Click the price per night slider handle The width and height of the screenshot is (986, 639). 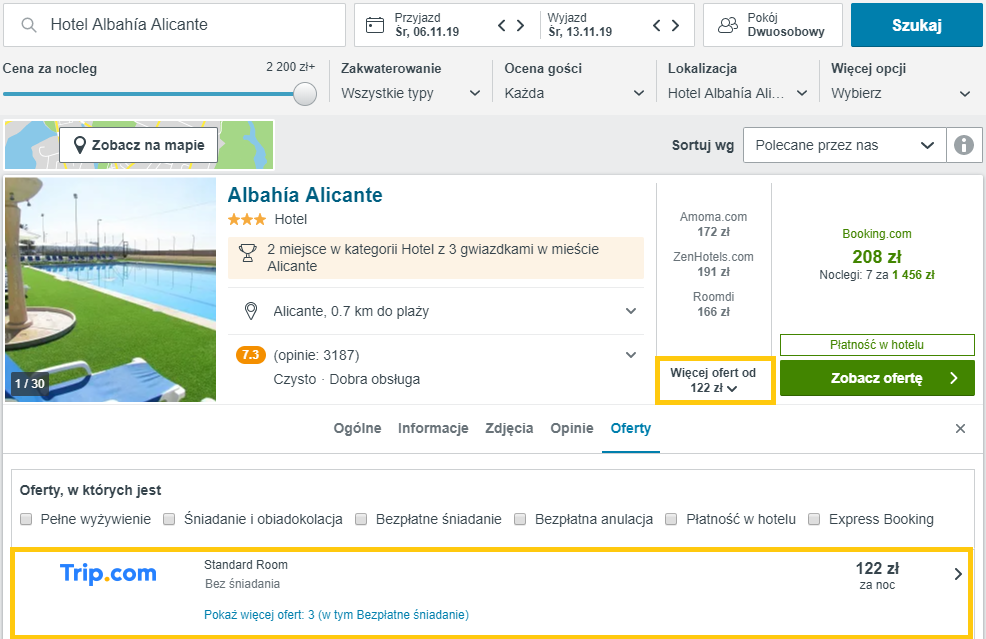tap(305, 94)
